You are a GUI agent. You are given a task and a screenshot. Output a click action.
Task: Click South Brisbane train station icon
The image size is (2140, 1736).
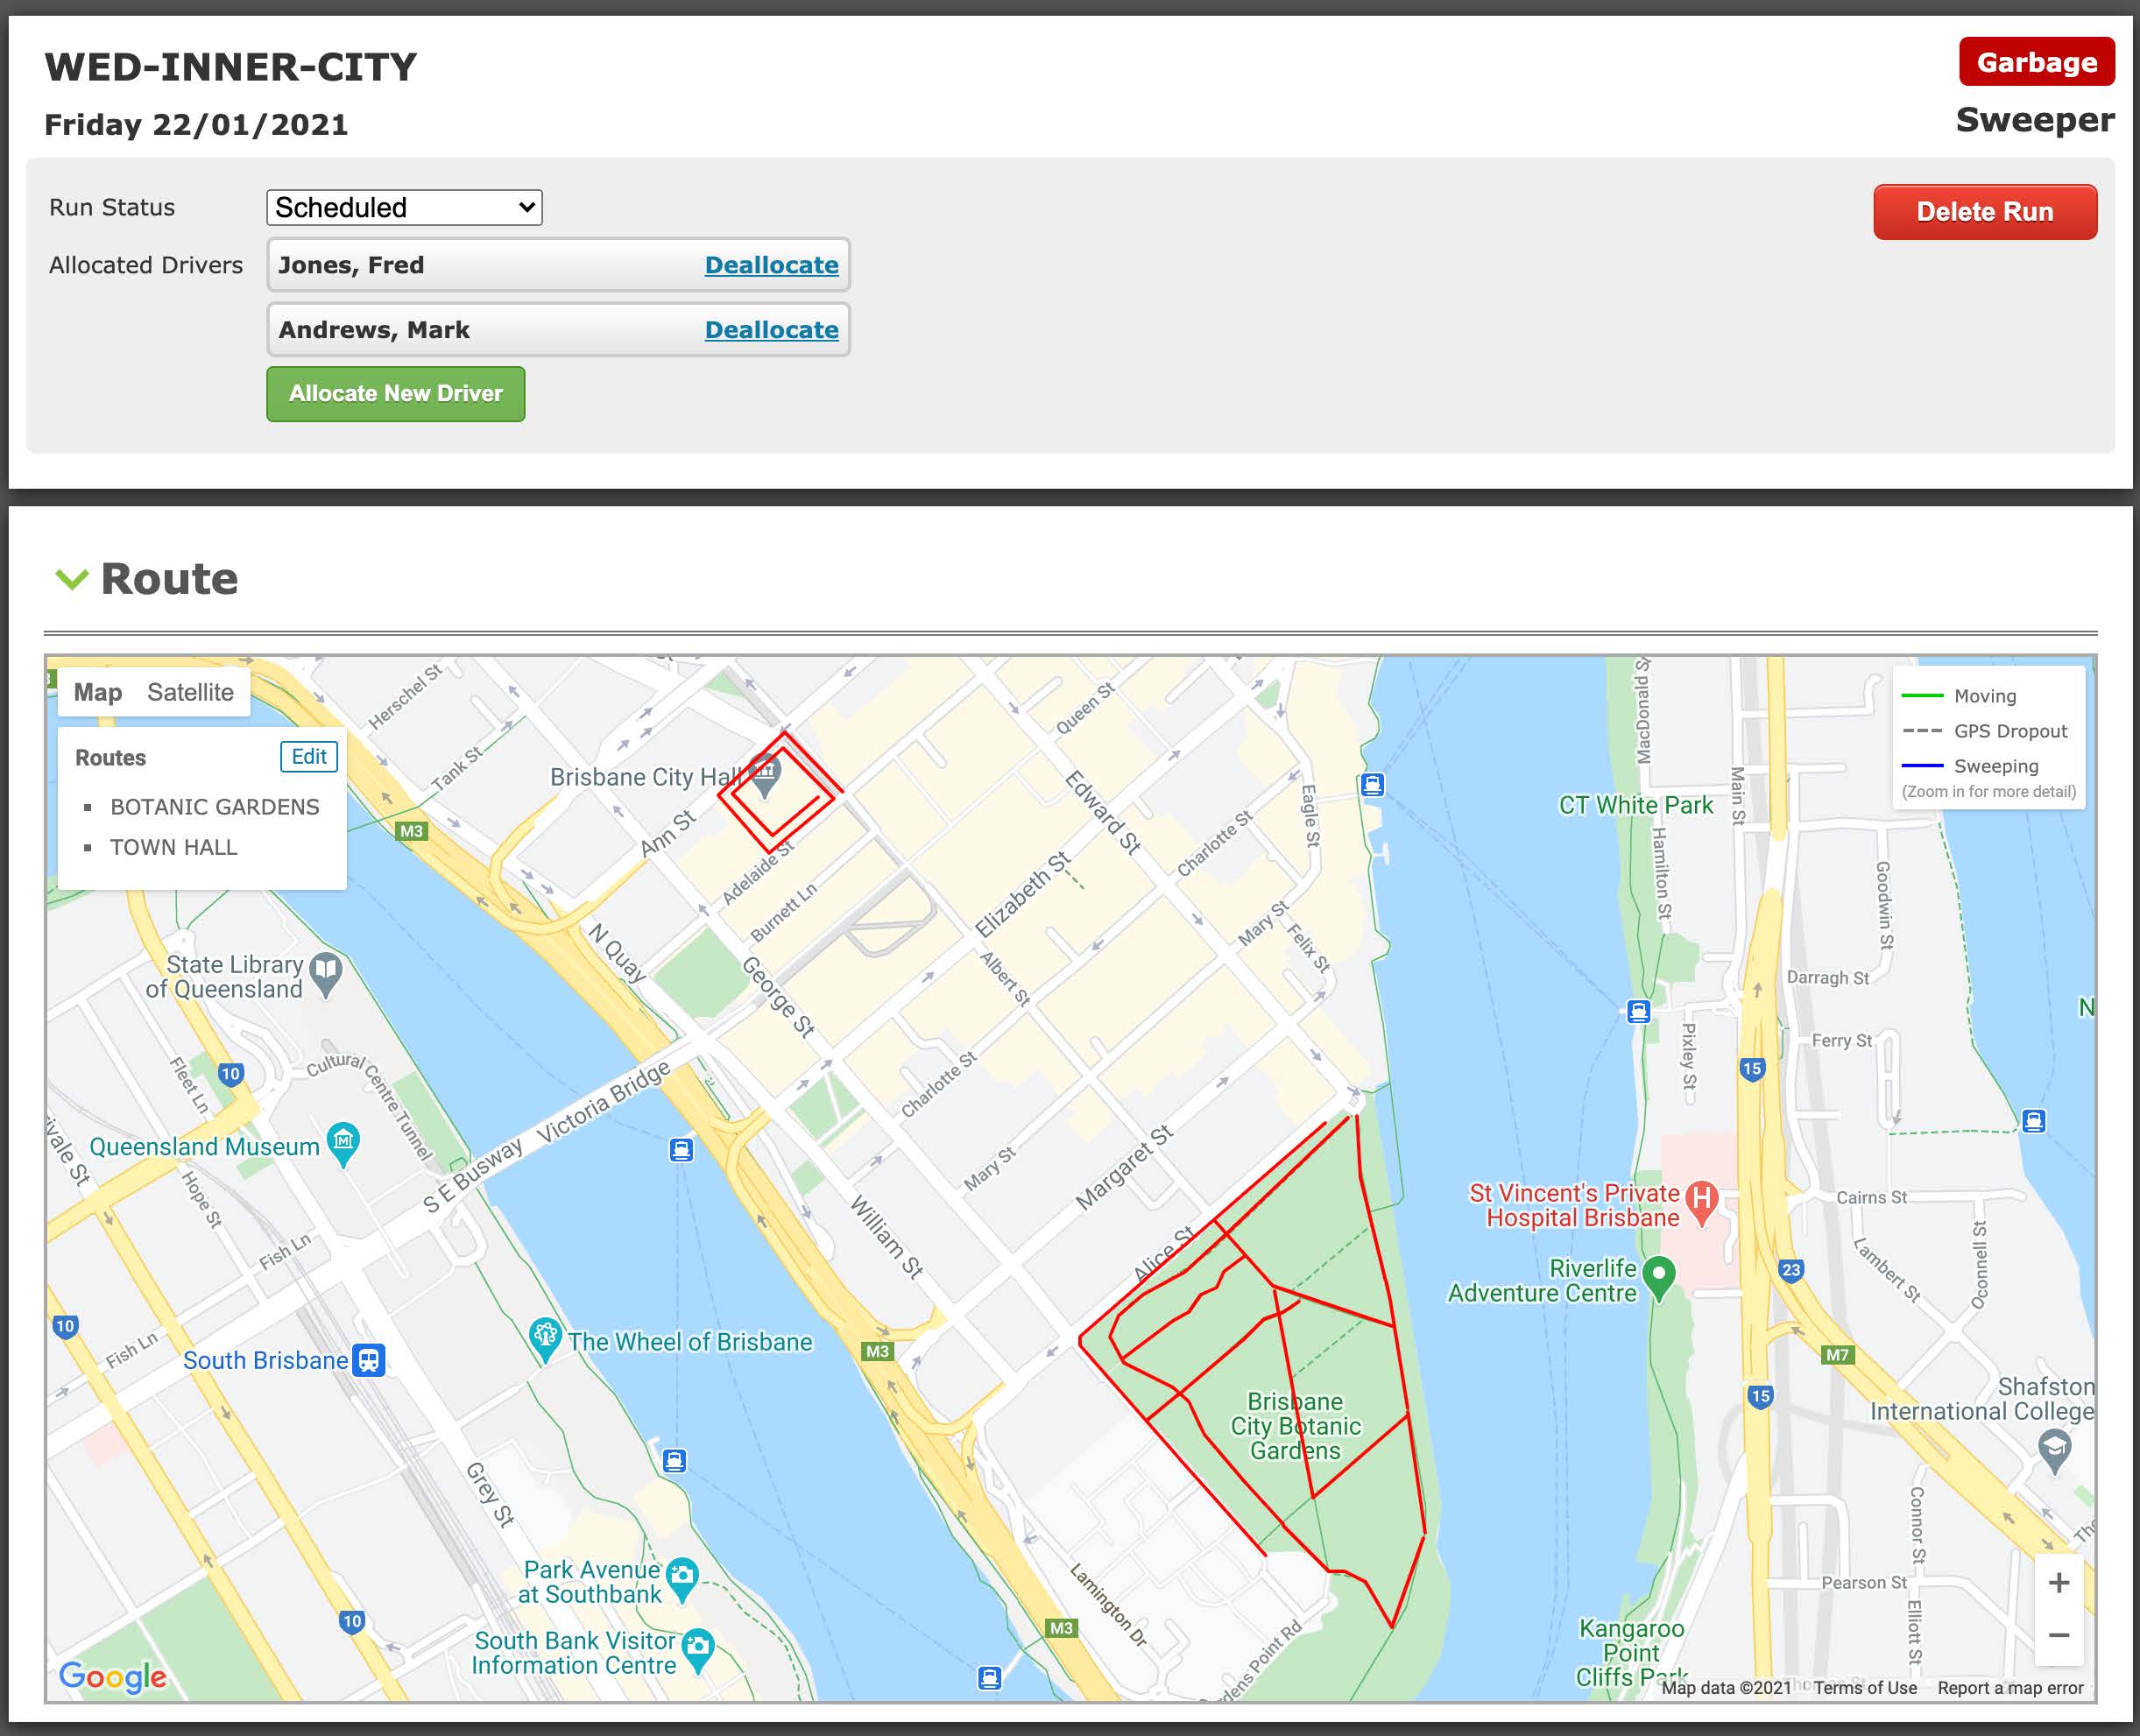pos(369,1360)
